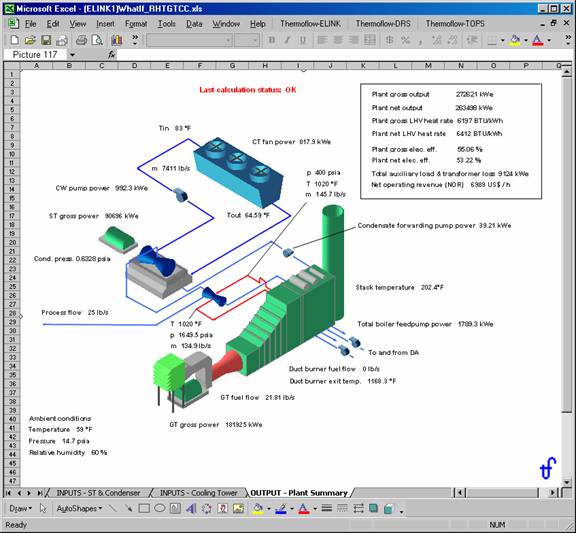Click the Decrease Indent button
Screen dimensions: 576x533
[x=472, y=40]
